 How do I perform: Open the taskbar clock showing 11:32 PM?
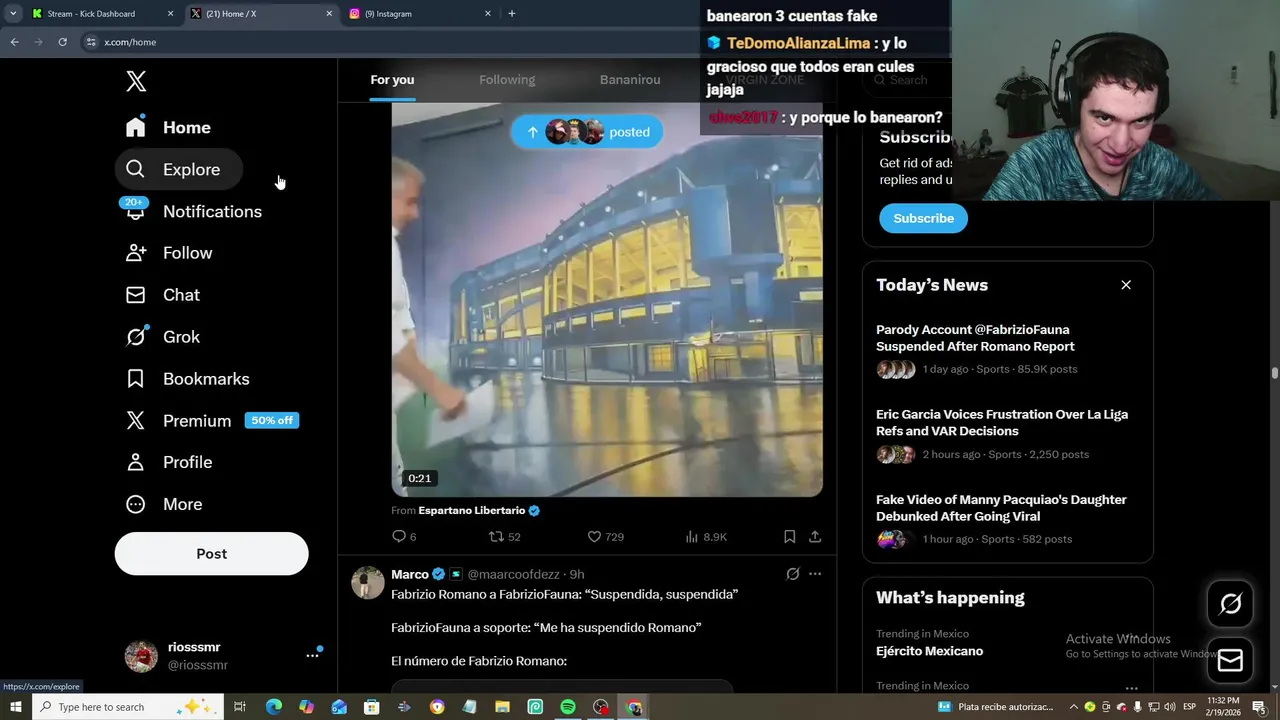1222,707
